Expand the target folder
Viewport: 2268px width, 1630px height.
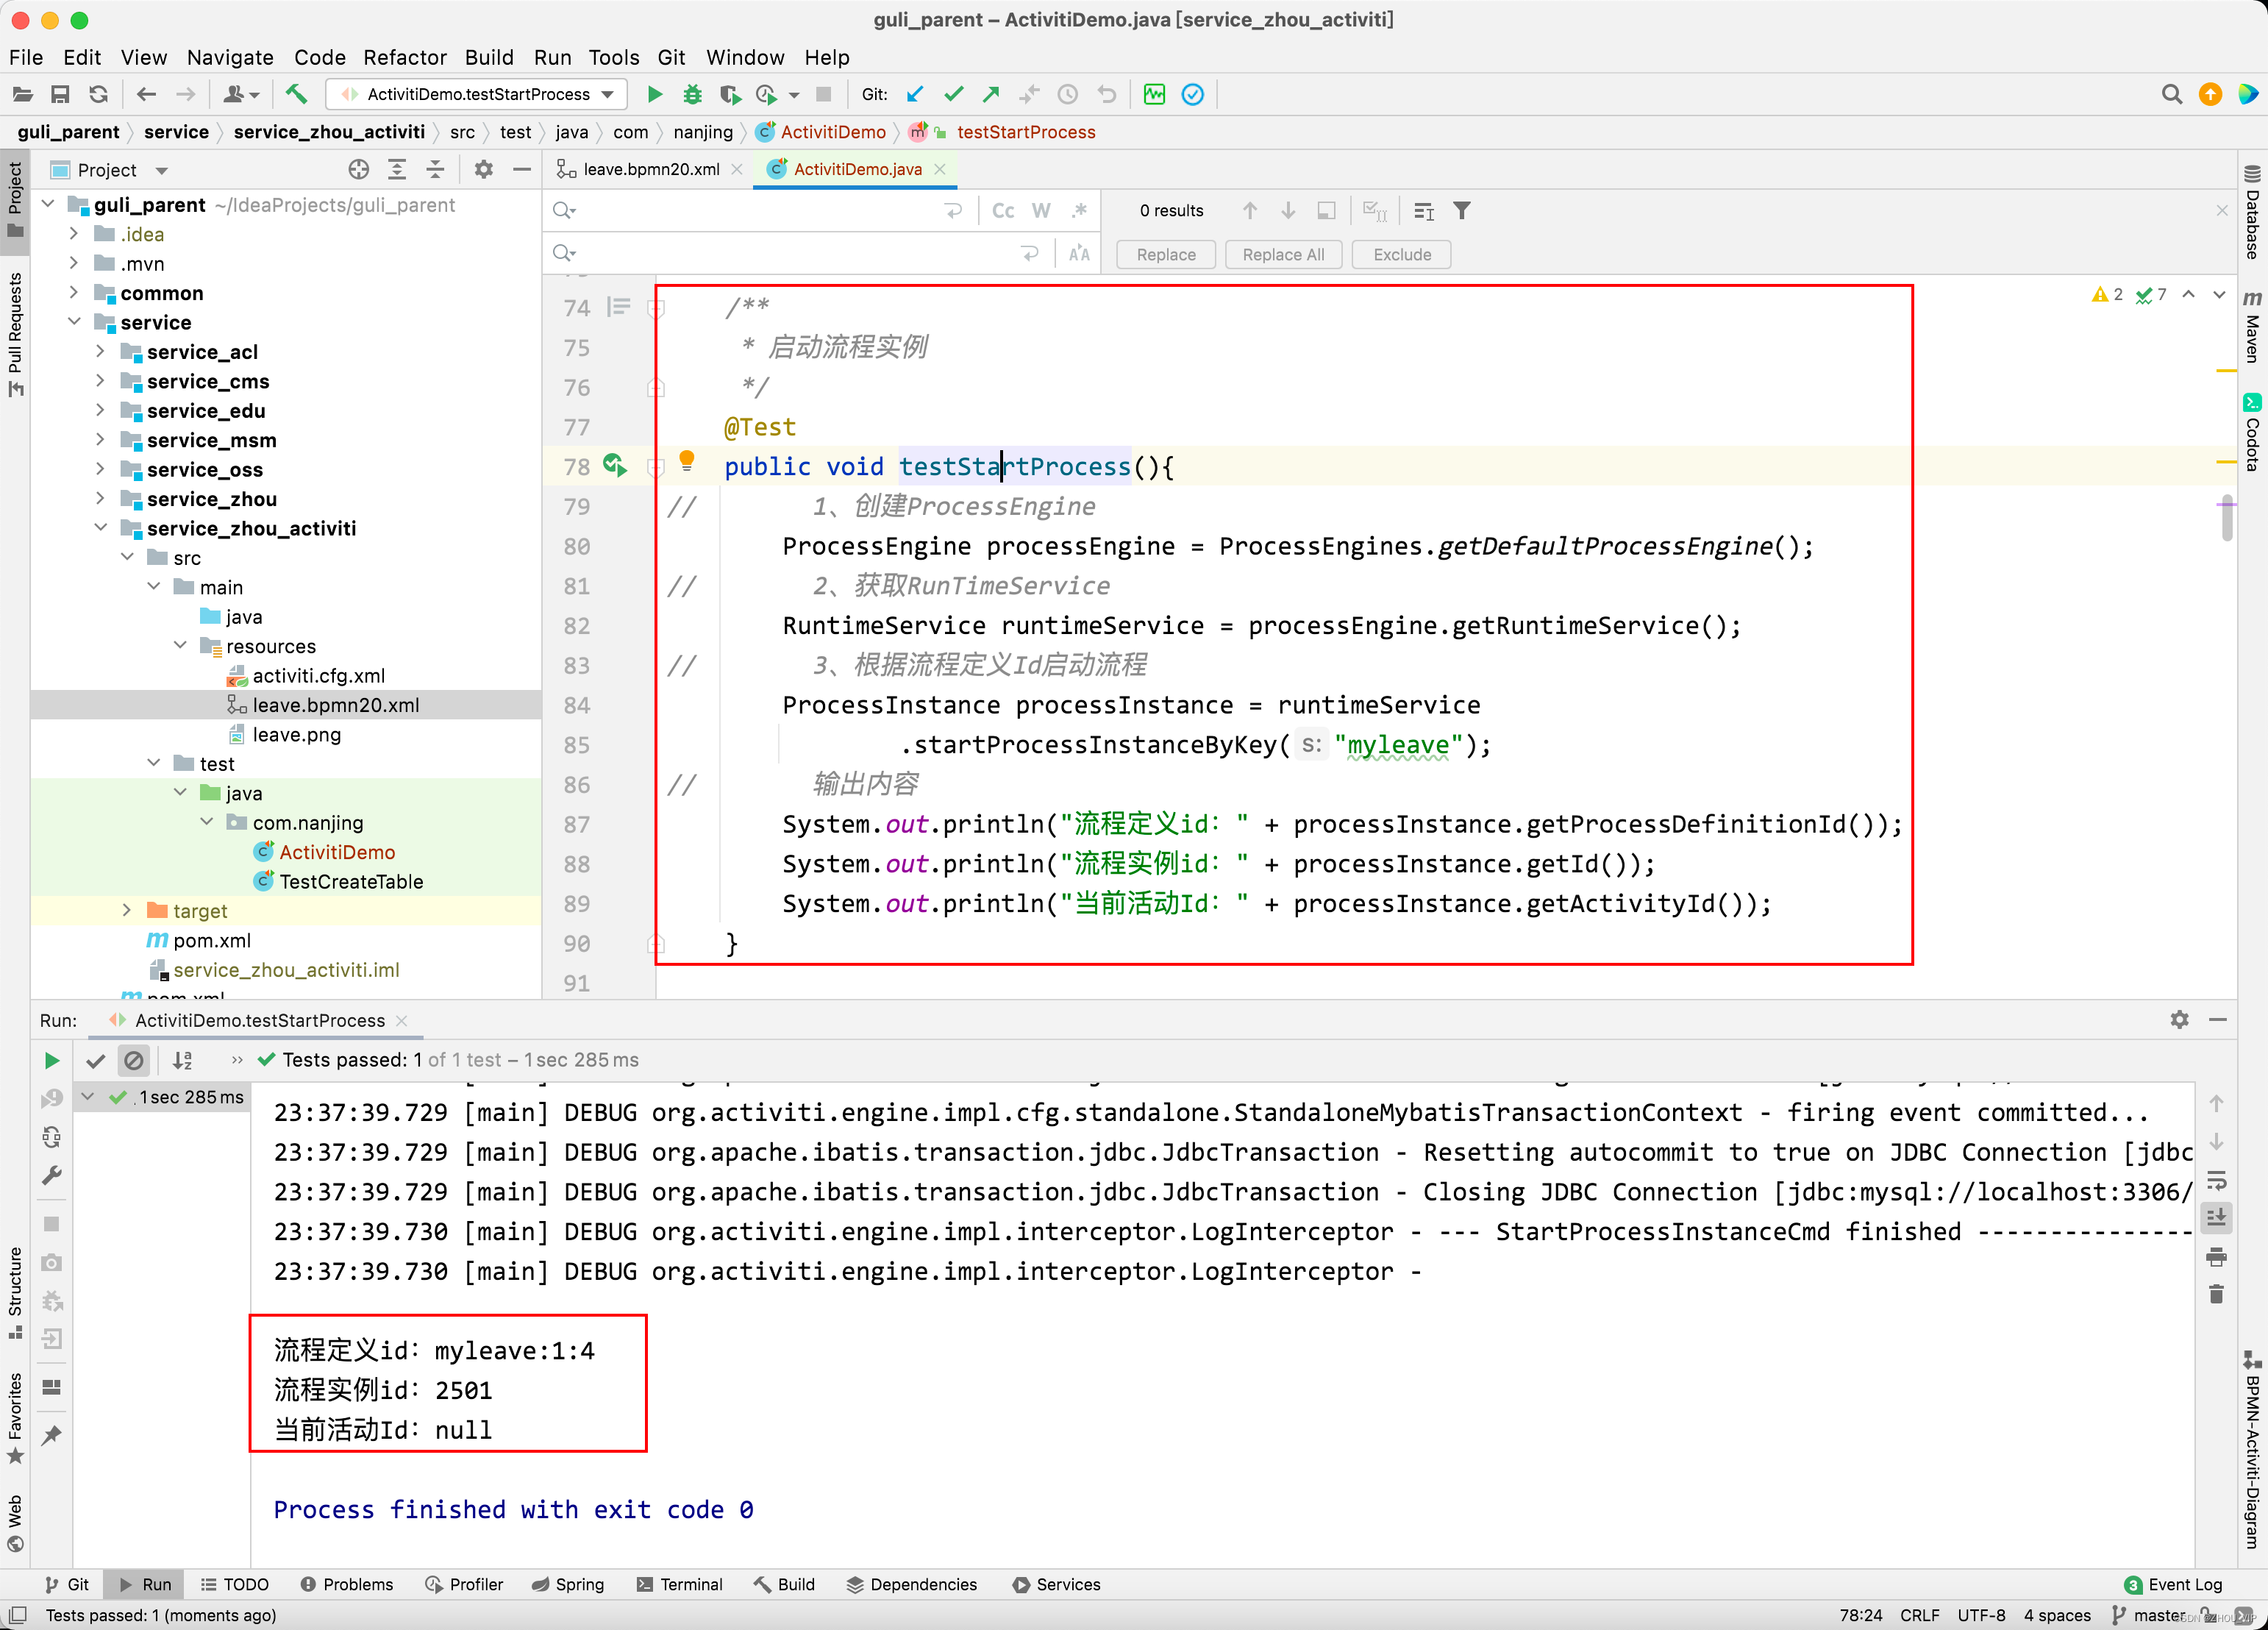(127, 910)
